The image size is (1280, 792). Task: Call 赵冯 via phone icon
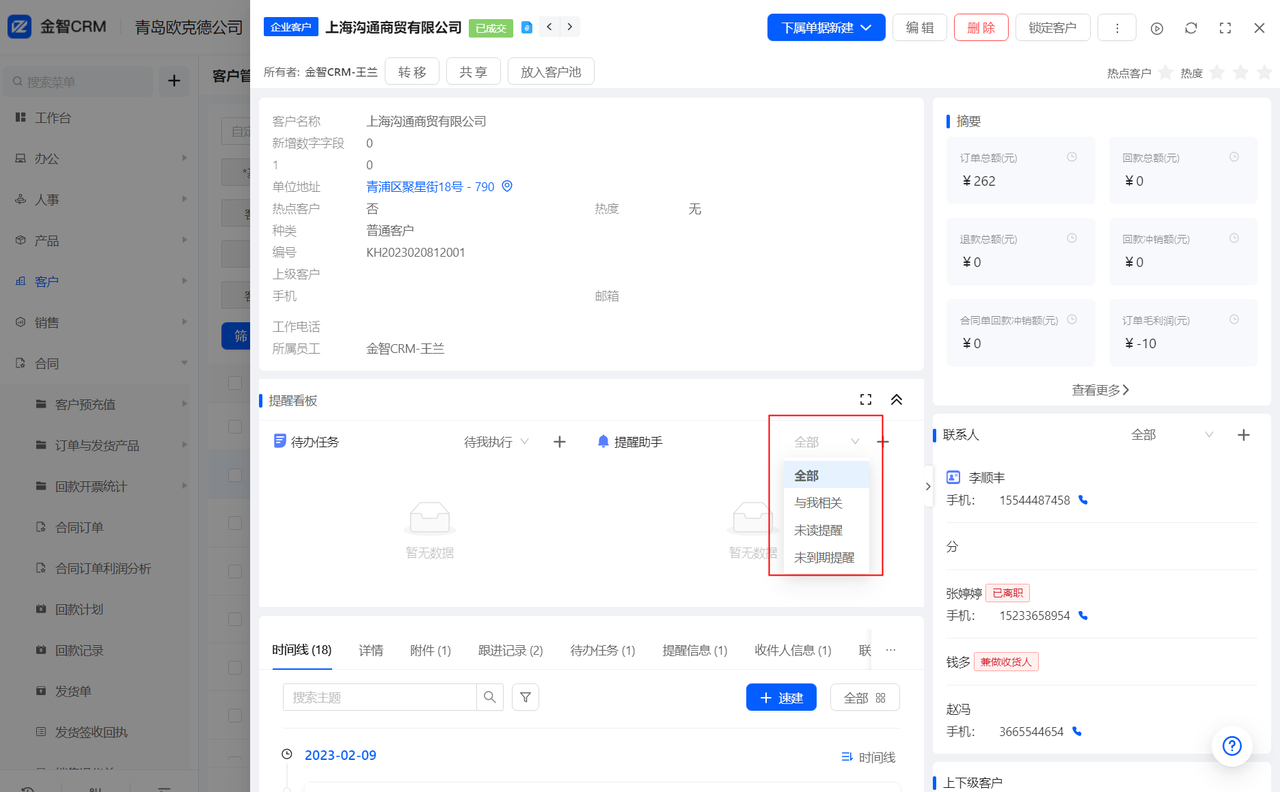(1077, 731)
